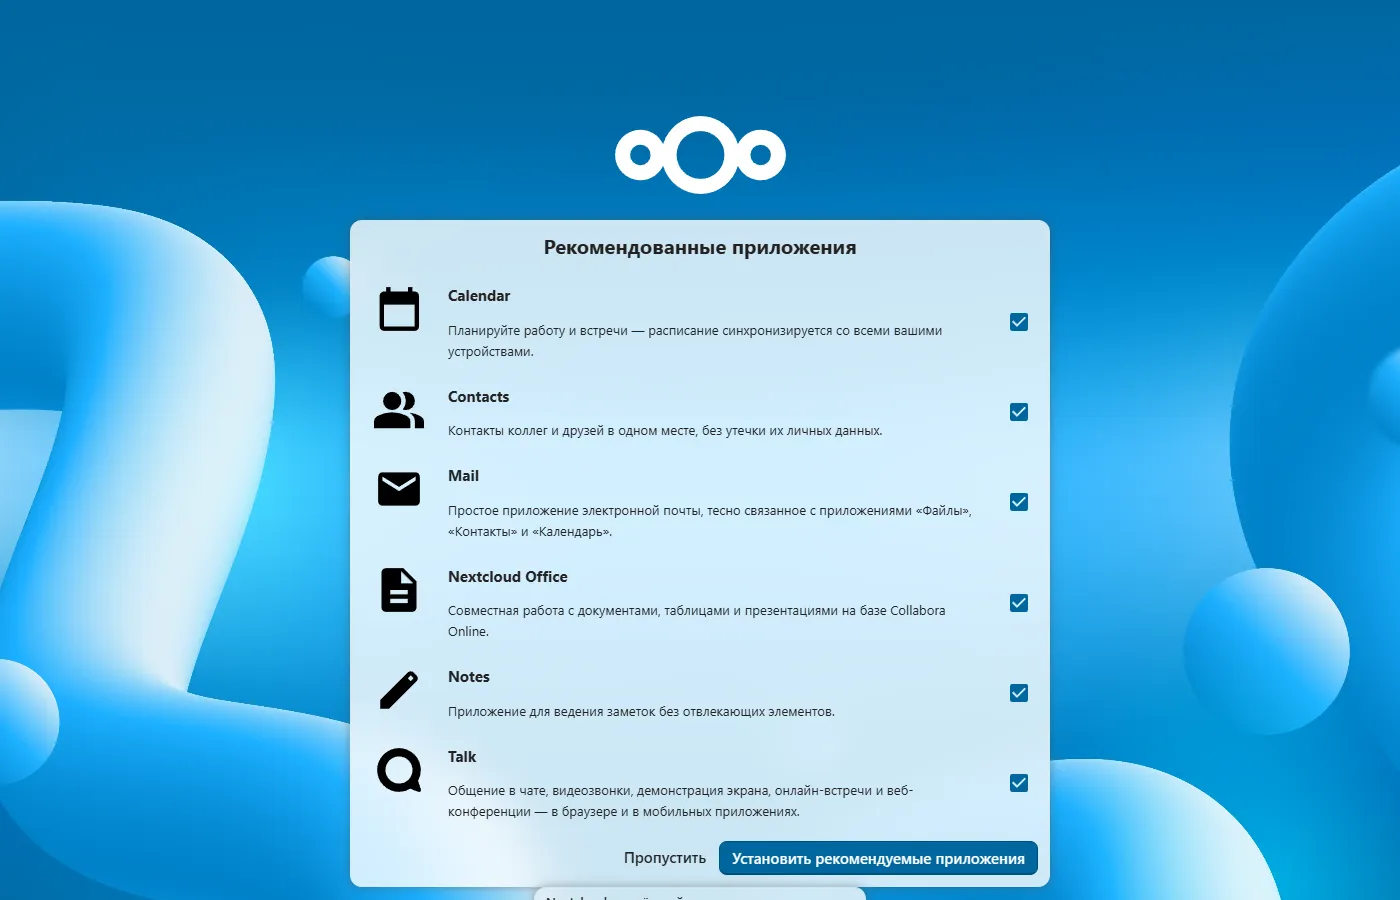The height and width of the screenshot is (900, 1400).
Task: Click the Пропустить button
Action: pyautogui.click(x=665, y=858)
